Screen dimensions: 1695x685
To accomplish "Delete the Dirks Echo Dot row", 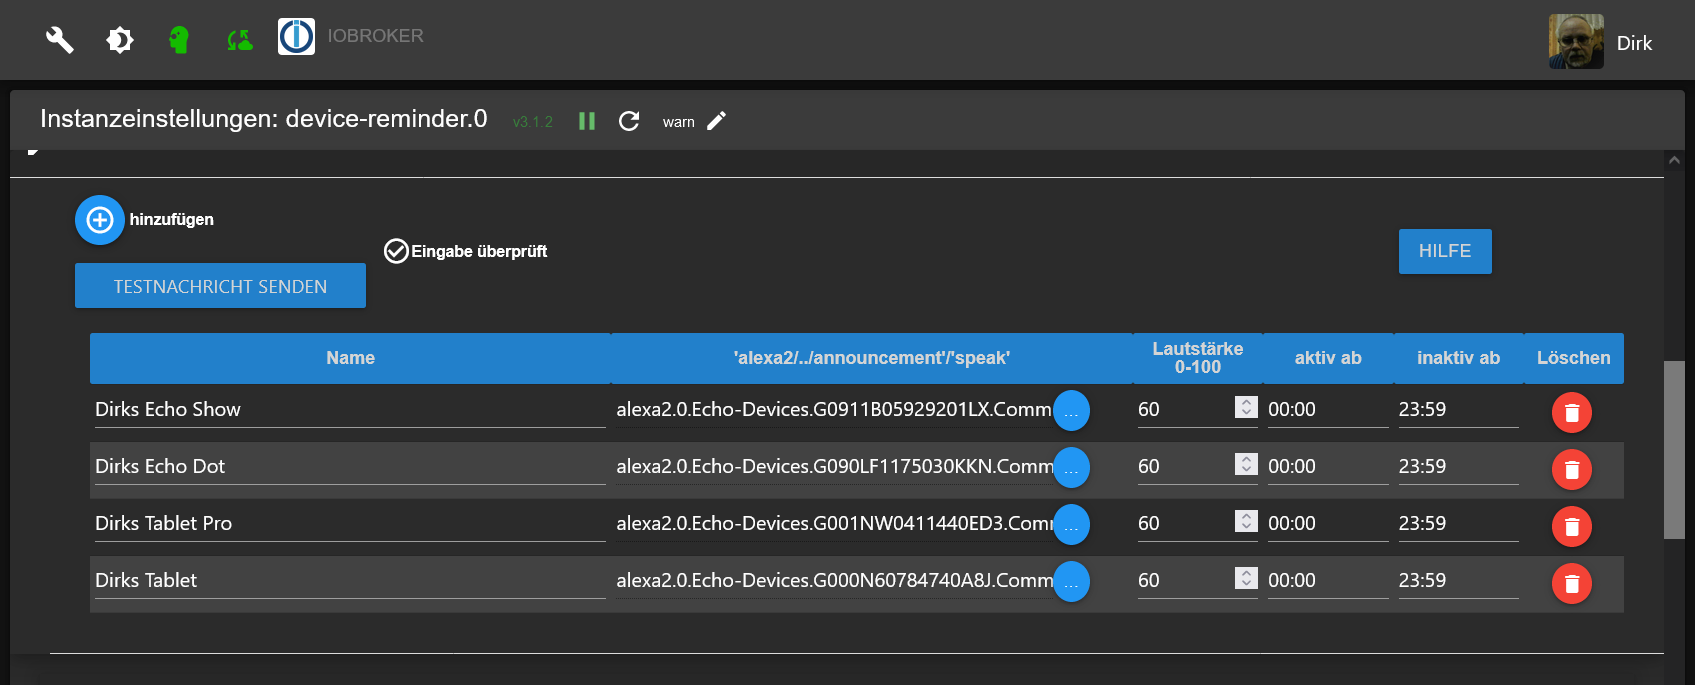I will (x=1572, y=469).
